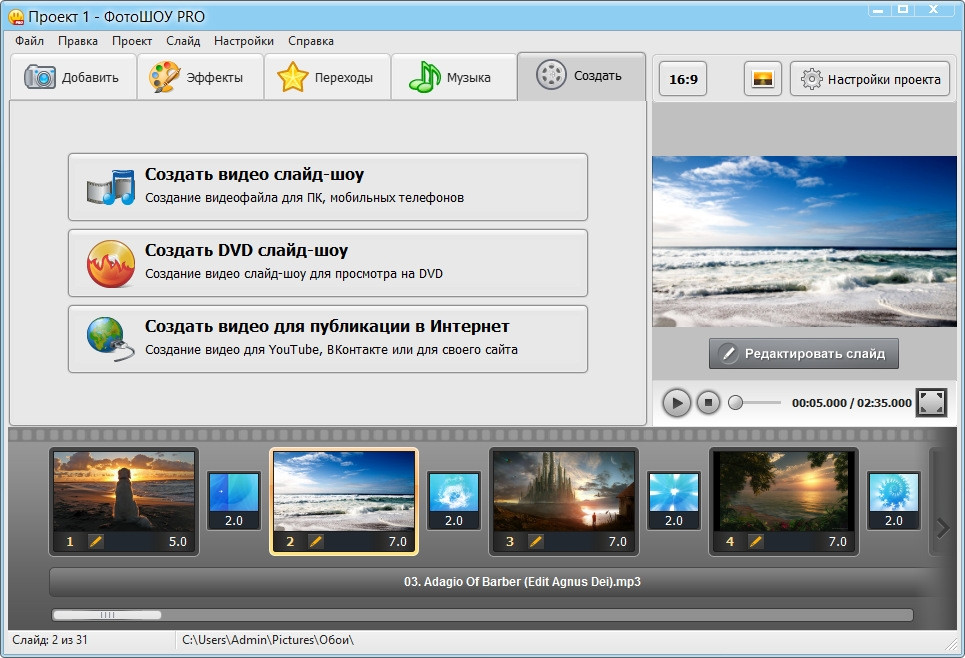Click Создать видео слайд-шоу button
The image size is (965, 658).
tap(328, 187)
